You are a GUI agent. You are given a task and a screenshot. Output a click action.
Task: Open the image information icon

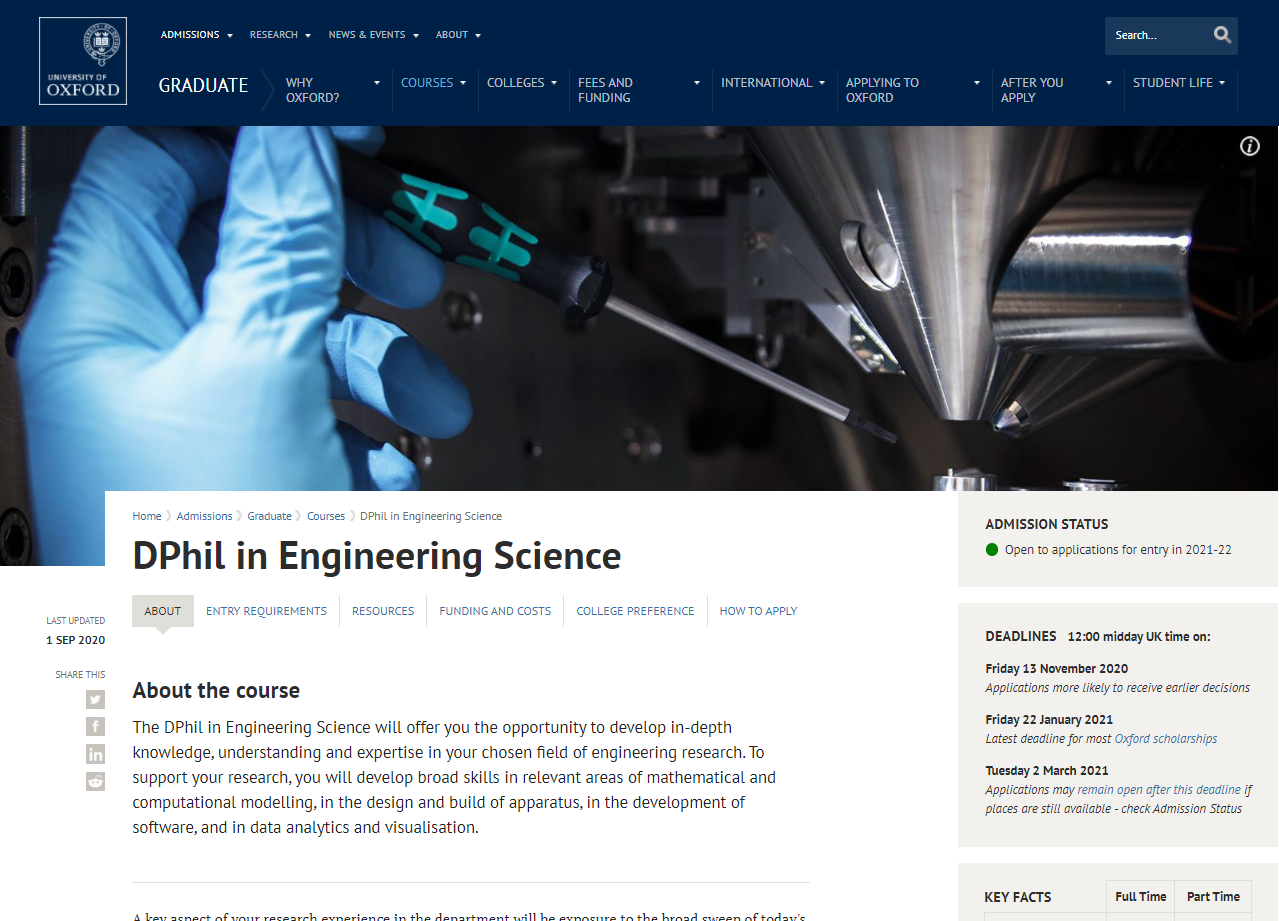coord(1250,146)
